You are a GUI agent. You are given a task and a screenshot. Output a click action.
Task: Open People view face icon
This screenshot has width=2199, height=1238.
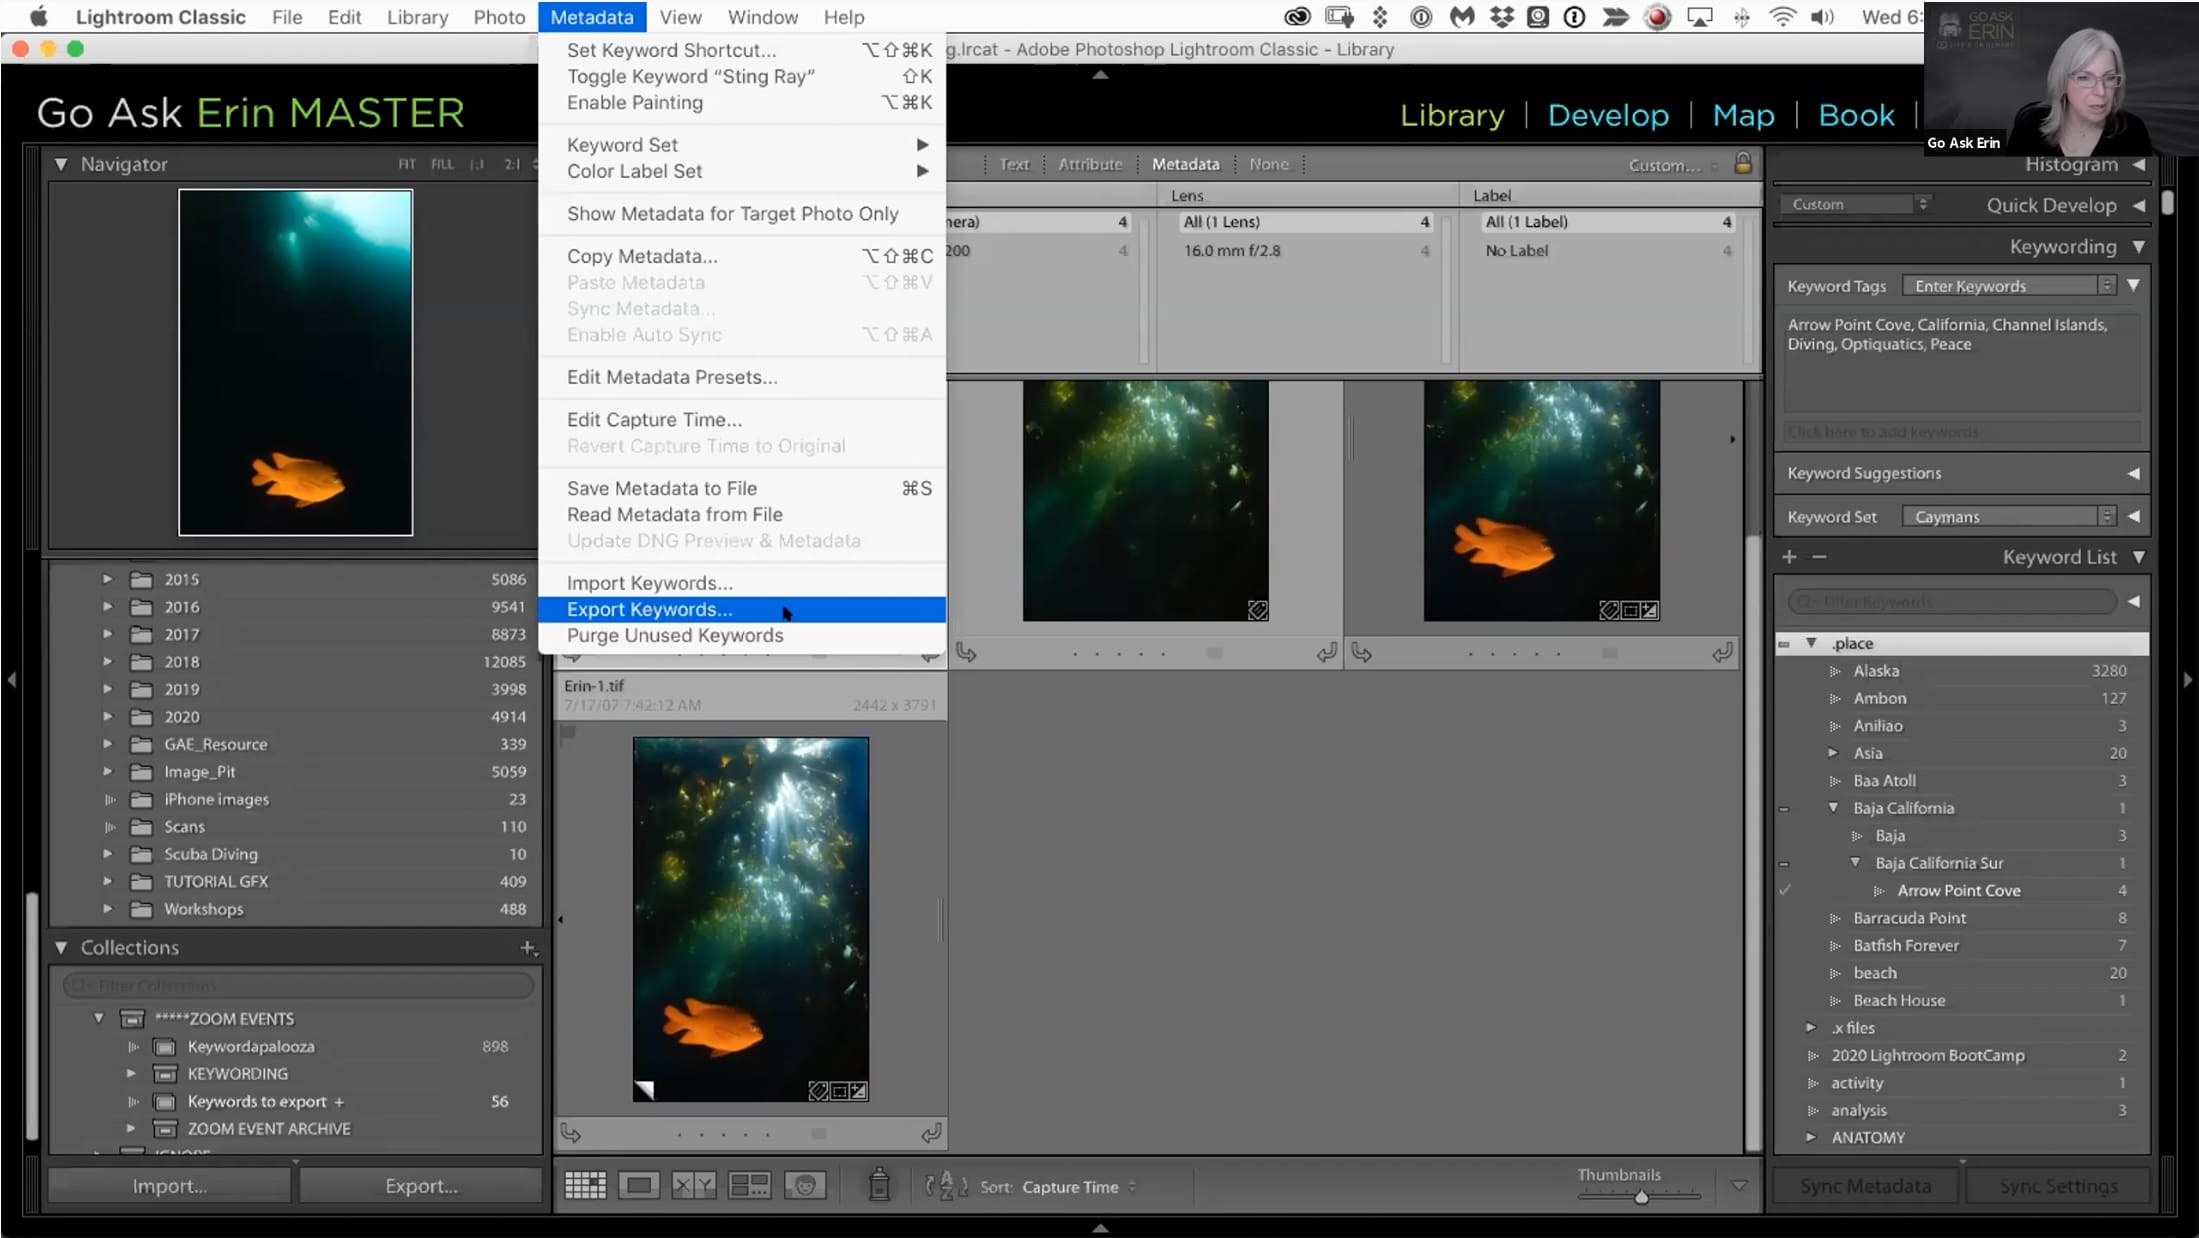click(805, 1186)
